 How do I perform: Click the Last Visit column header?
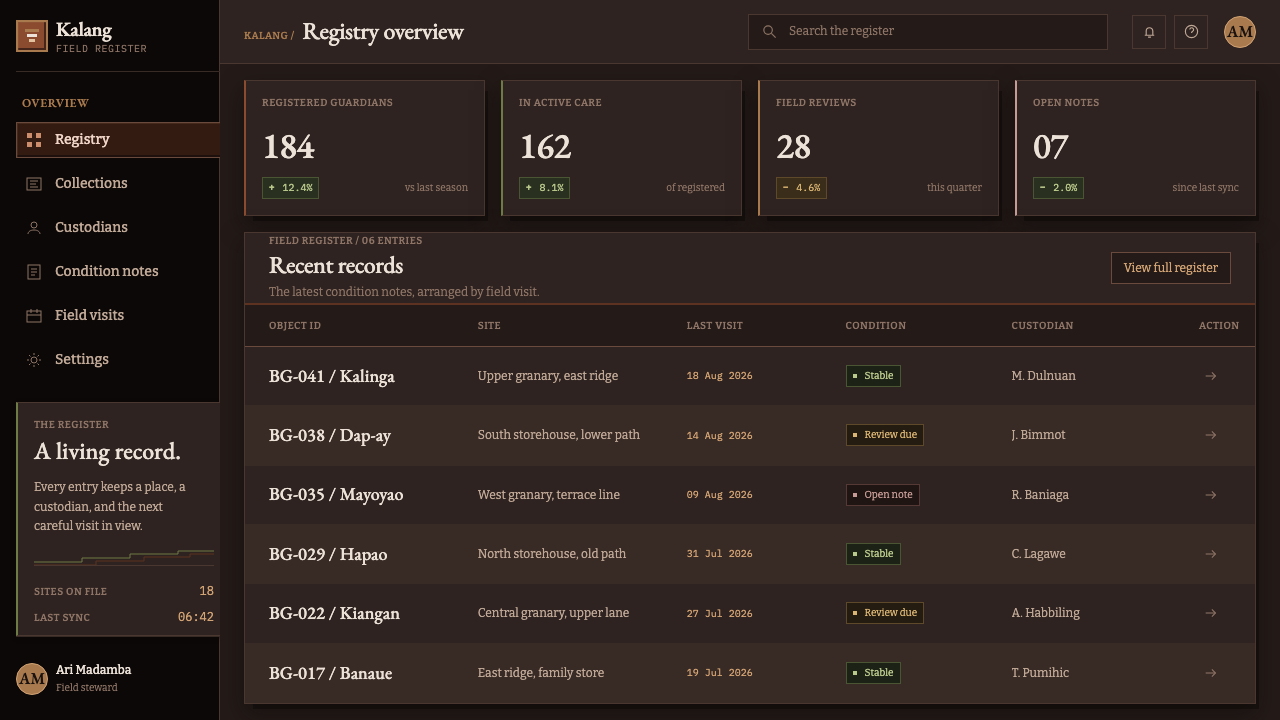pyautogui.click(x=715, y=326)
